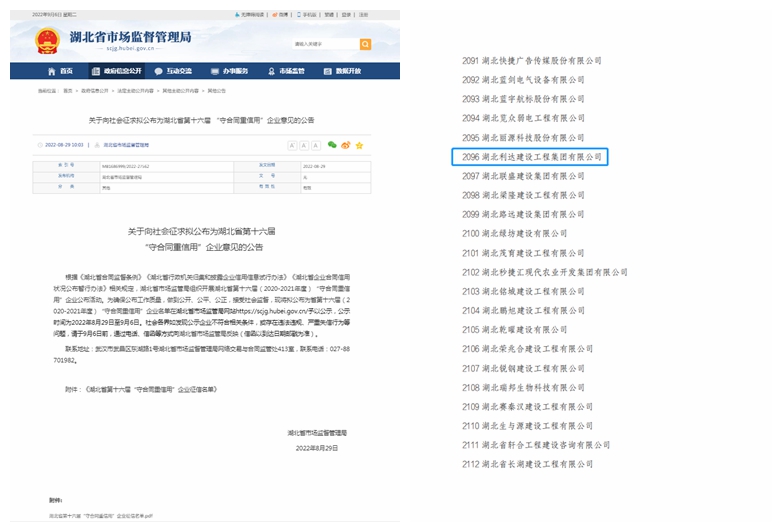Click 登录 login link in top bar
The height and width of the screenshot is (532, 782).
click(x=346, y=15)
